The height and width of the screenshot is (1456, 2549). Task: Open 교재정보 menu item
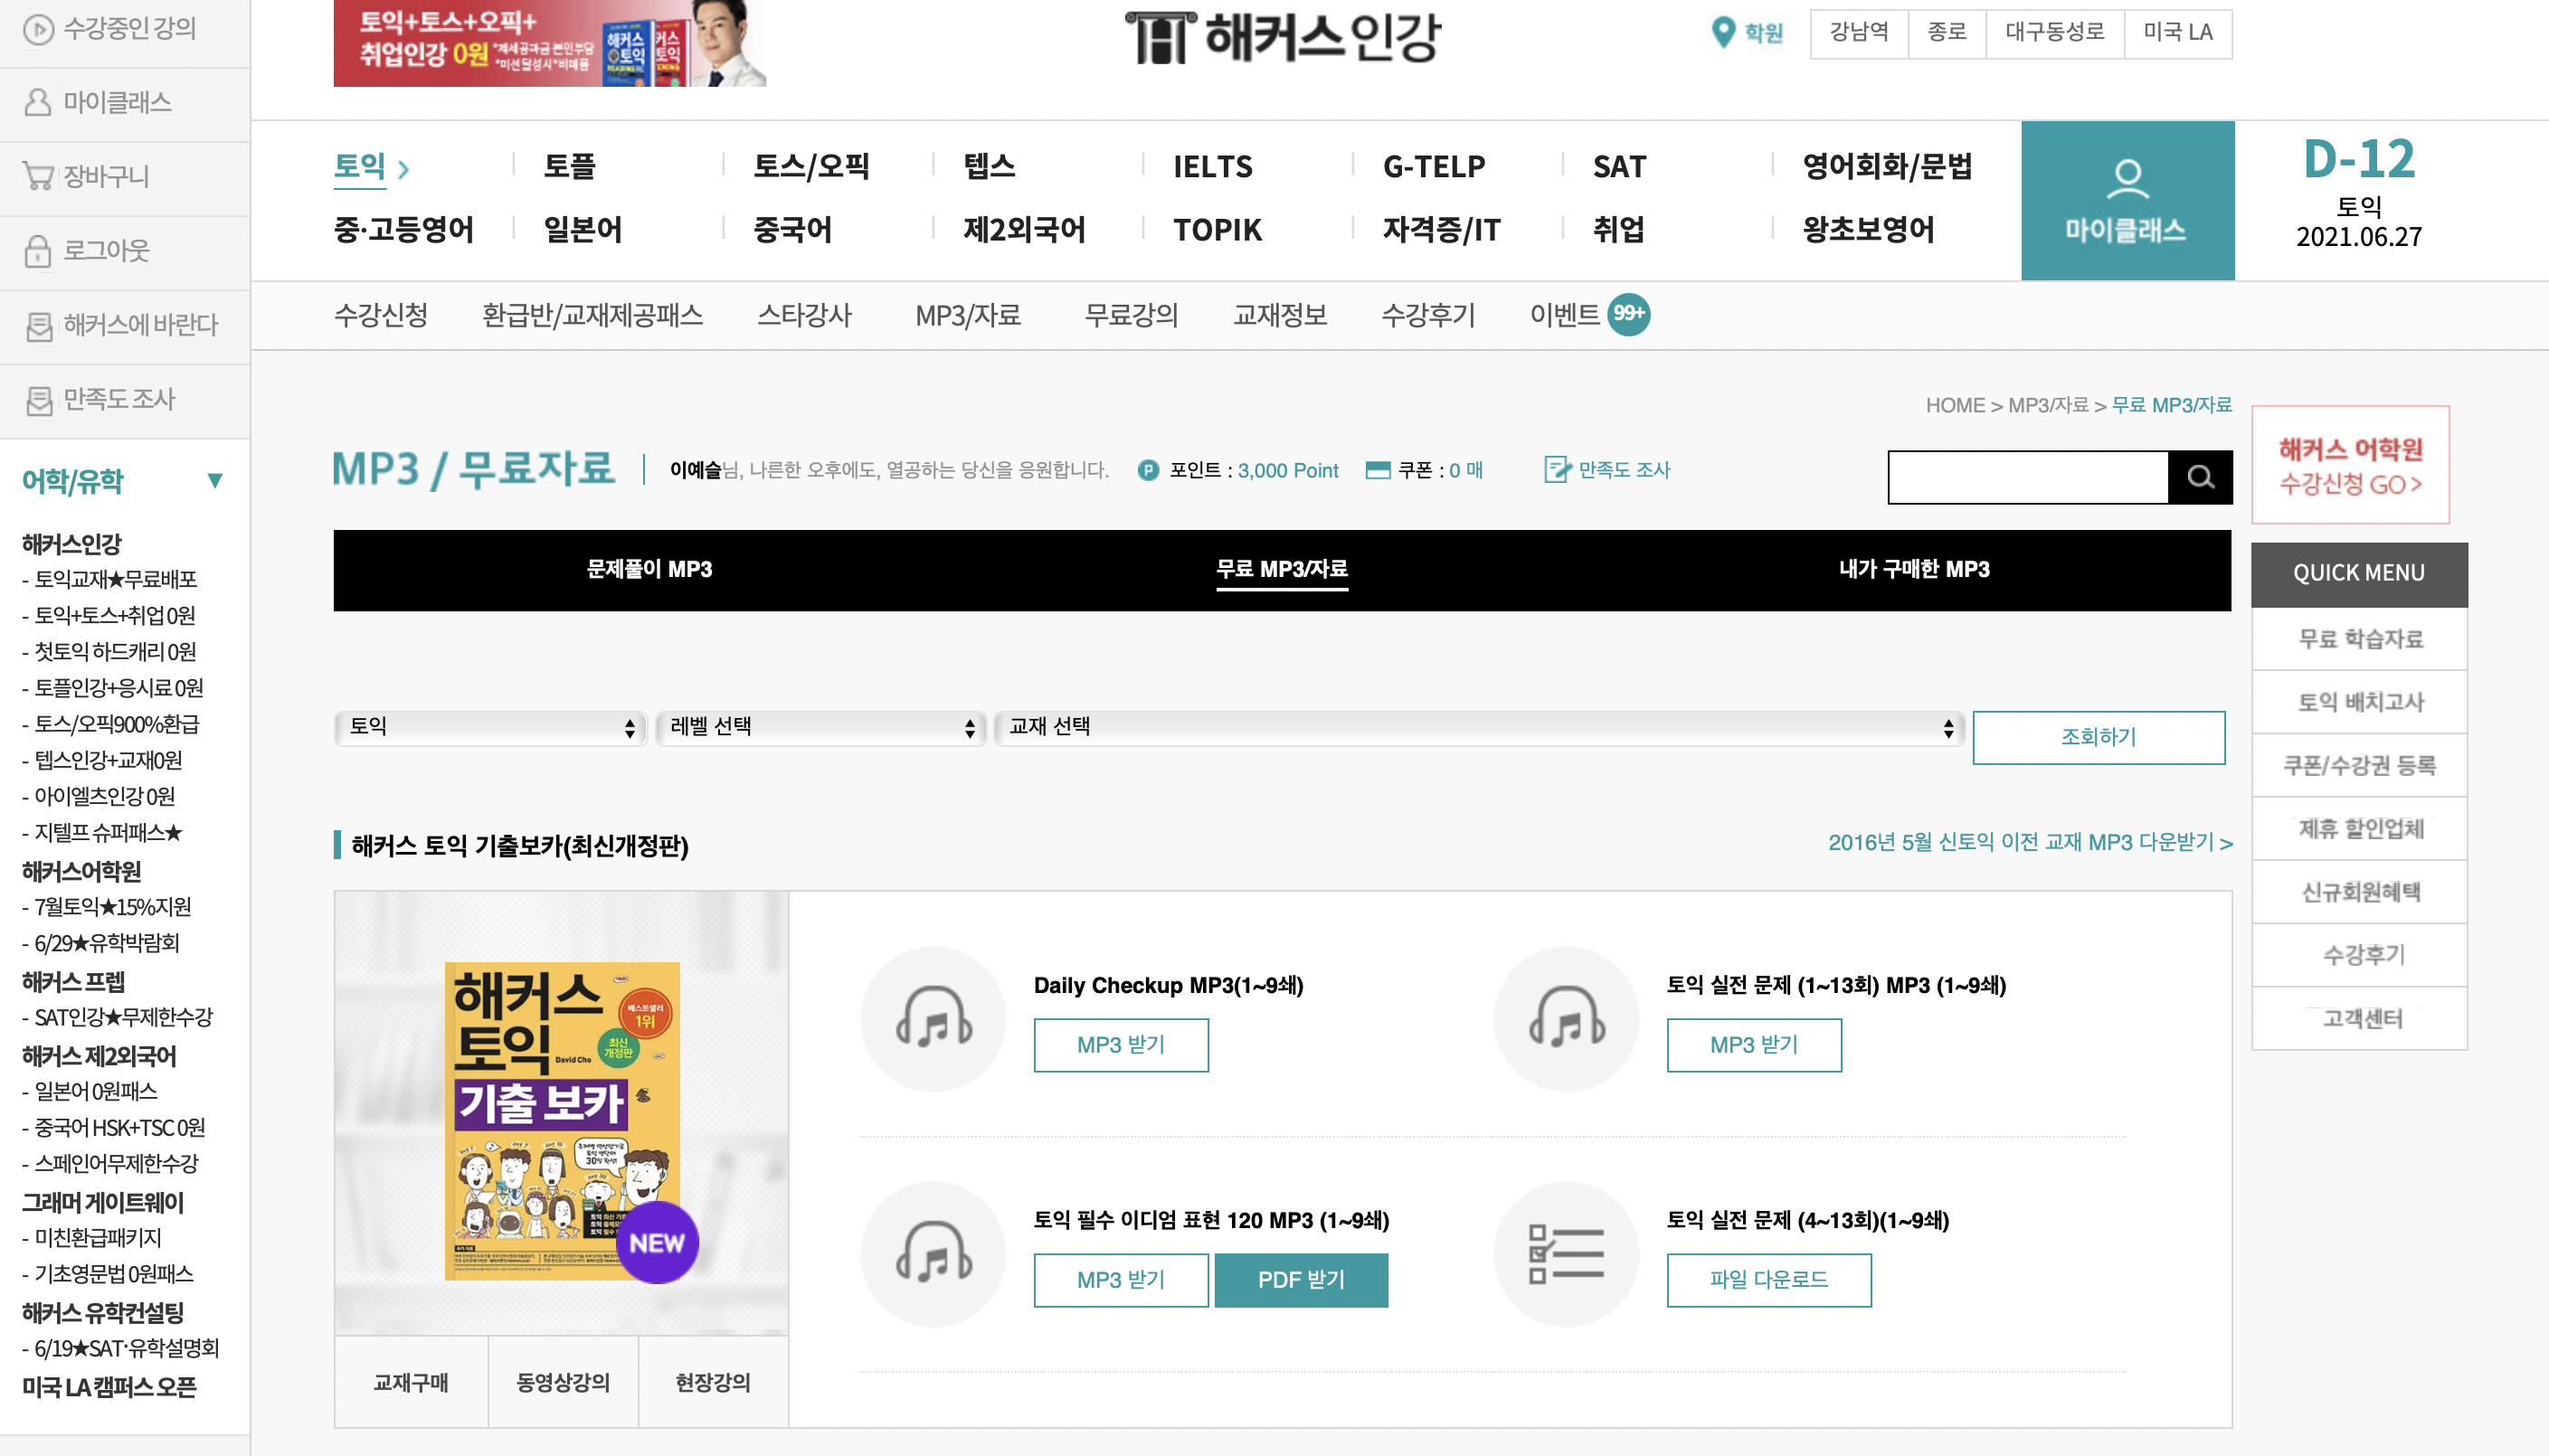click(1280, 315)
